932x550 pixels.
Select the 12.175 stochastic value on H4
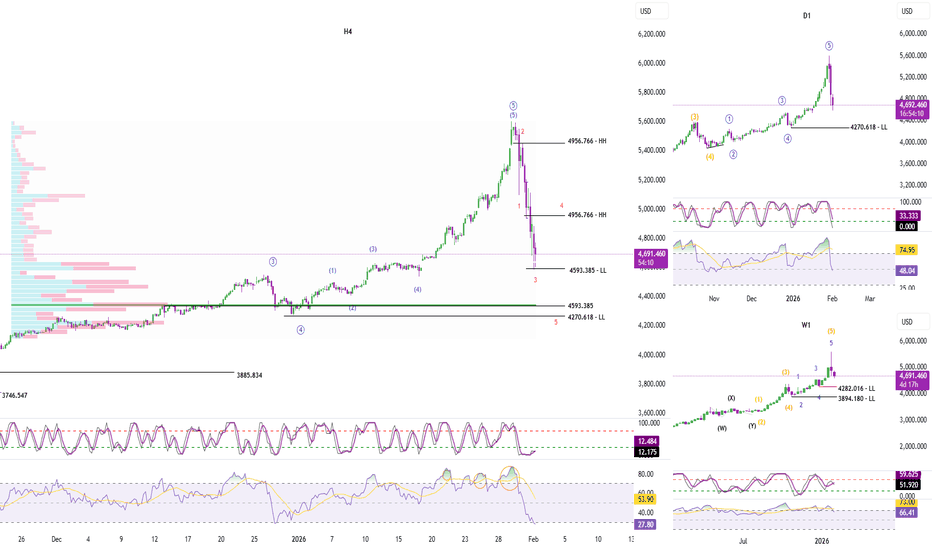point(646,452)
